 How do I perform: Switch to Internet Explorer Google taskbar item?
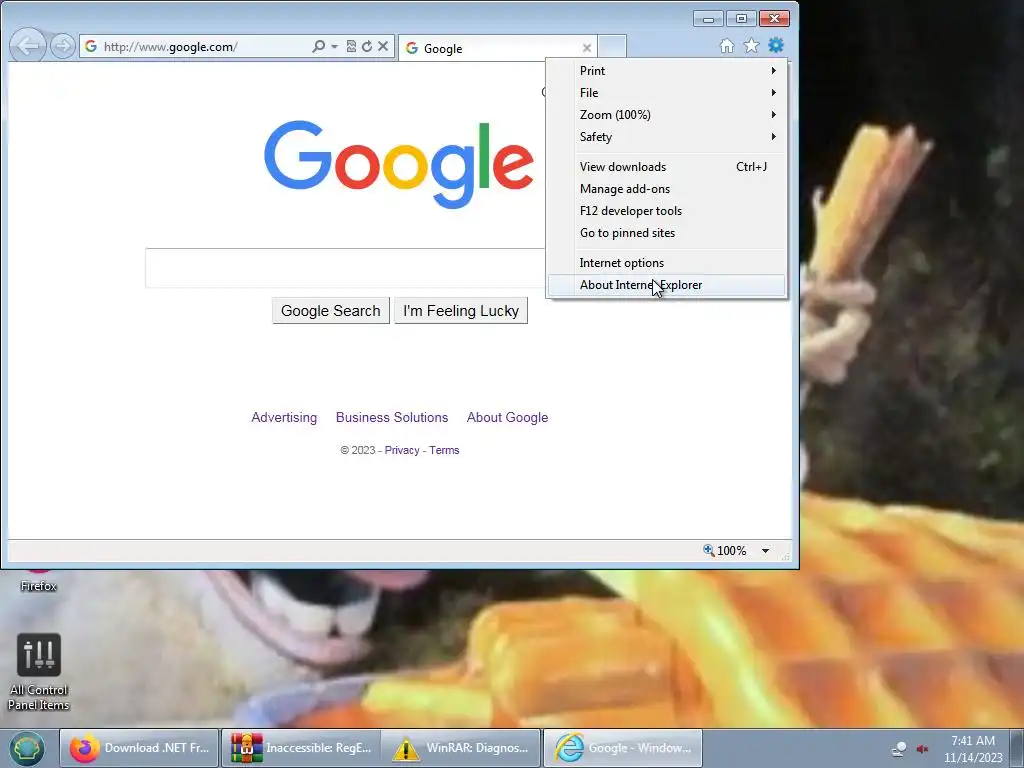(623, 748)
